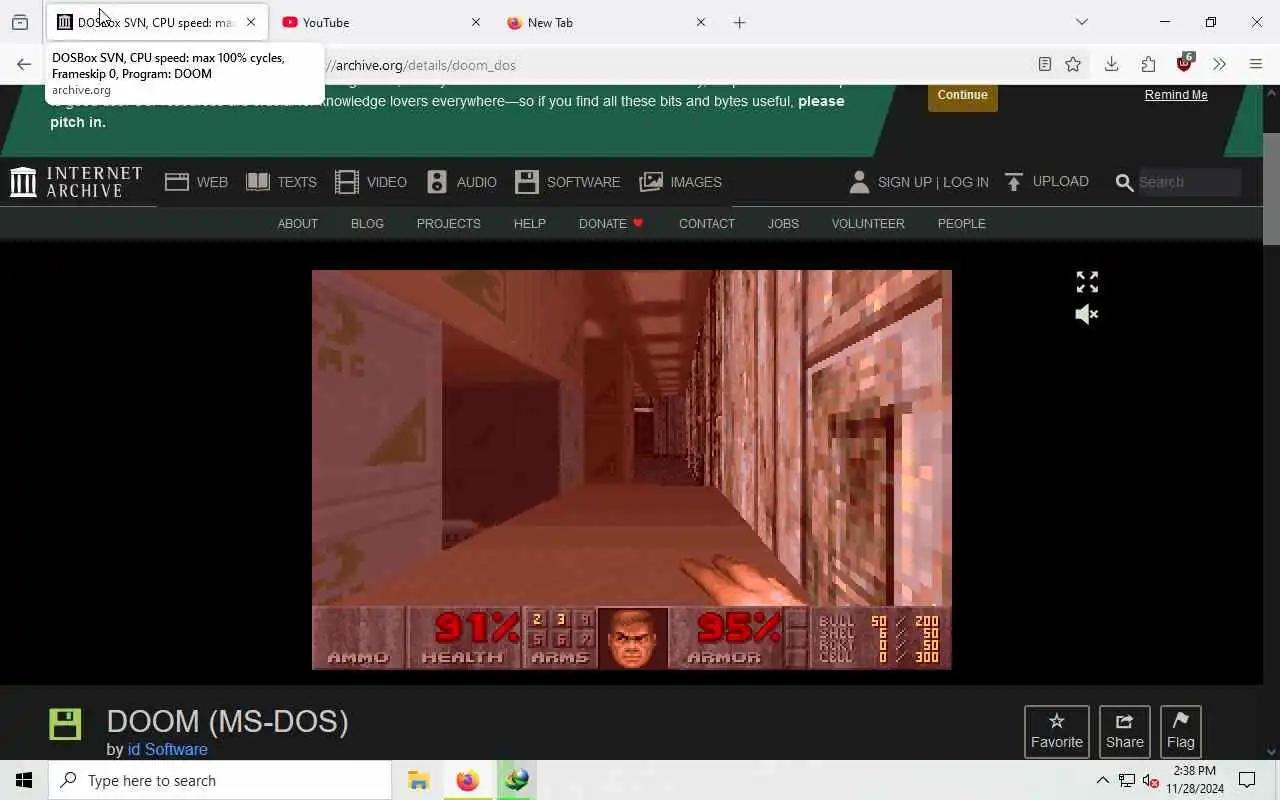Open the Internet Archive logo home

pos(76,182)
